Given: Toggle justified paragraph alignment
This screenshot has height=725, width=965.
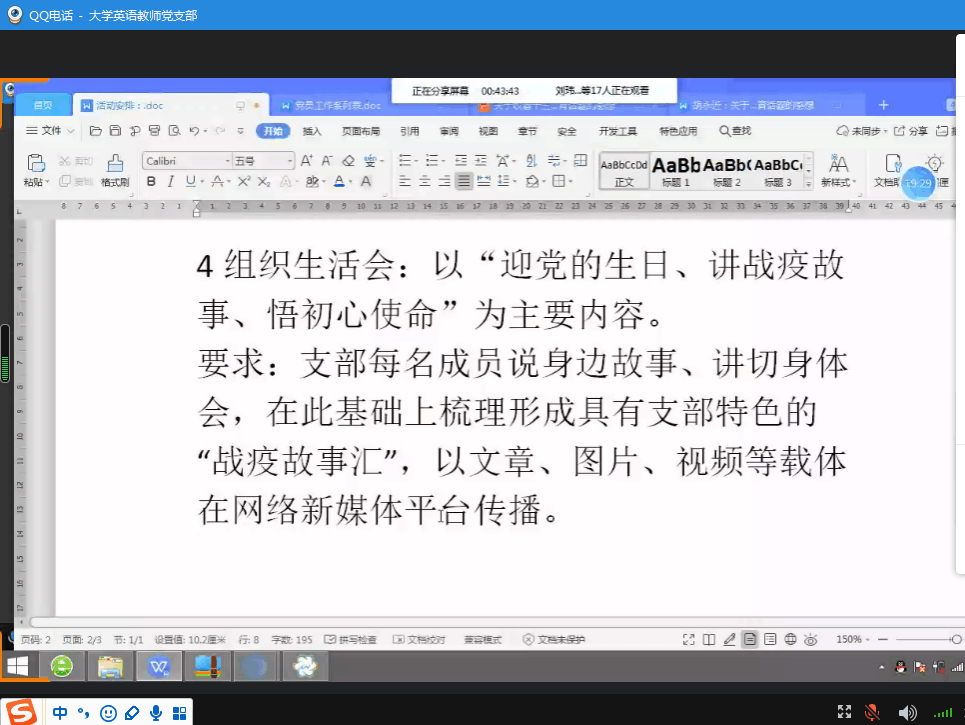Looking at the screenshot, I should (x=463, y=182).
